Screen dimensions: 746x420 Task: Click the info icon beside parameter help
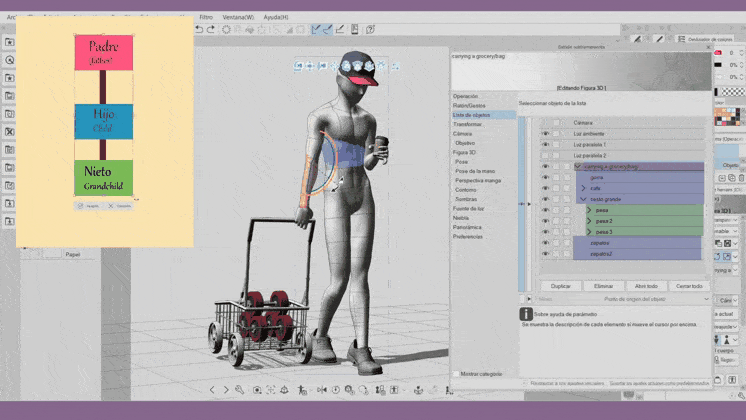[526, 314]
